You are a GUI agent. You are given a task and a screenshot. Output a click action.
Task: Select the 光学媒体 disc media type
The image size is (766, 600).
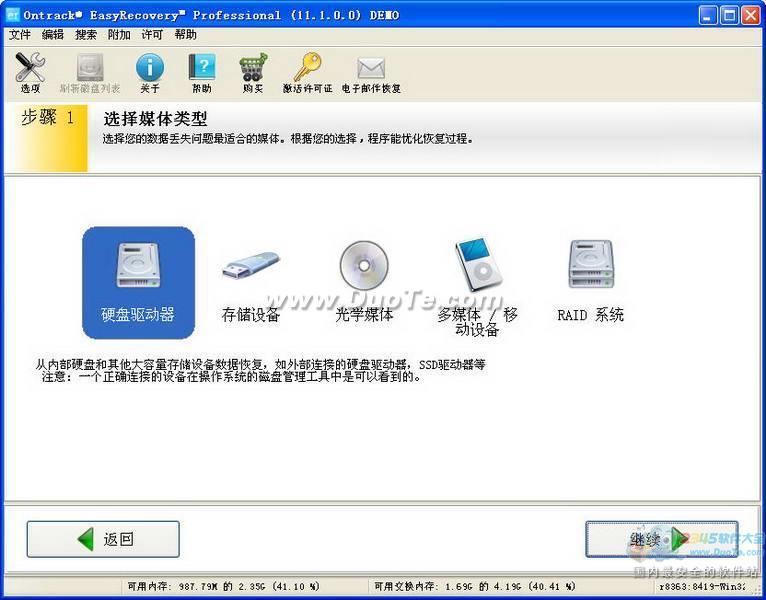(x=364, y=282)
